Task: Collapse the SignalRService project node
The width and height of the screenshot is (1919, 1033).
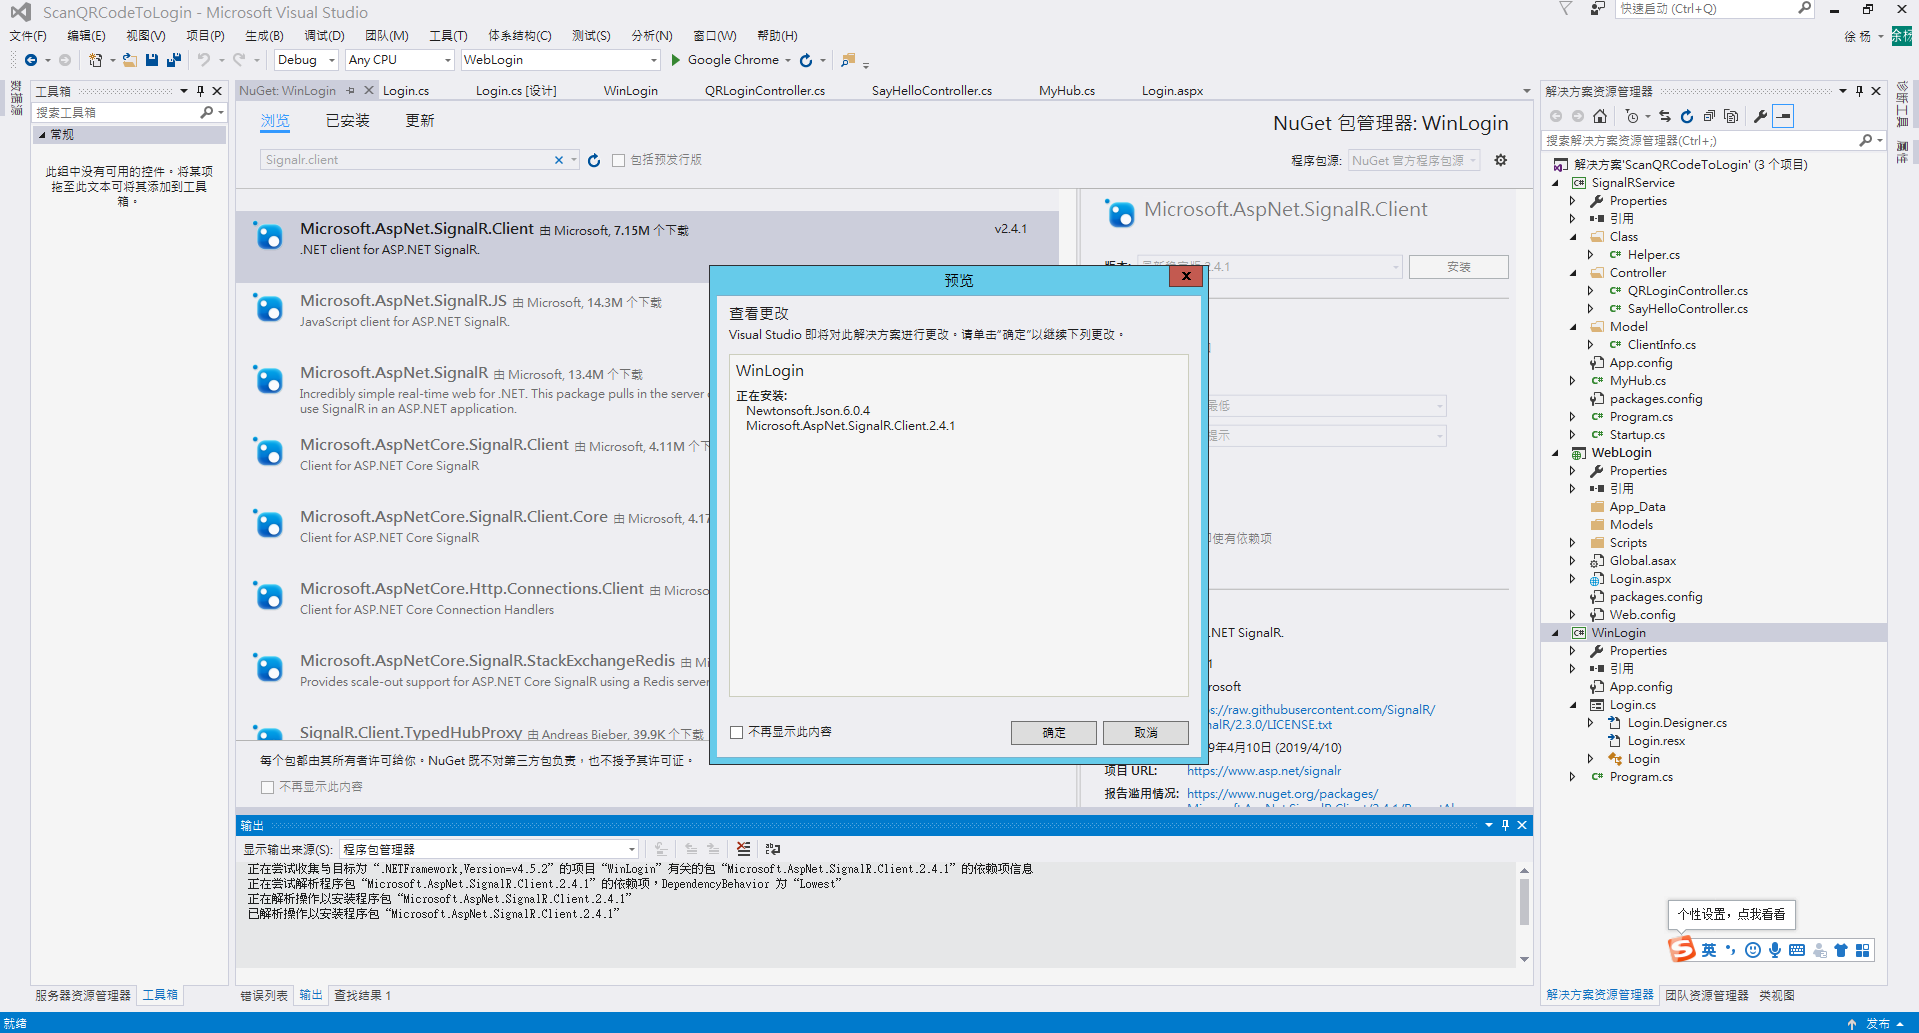Action: (x=1556, y=183)
